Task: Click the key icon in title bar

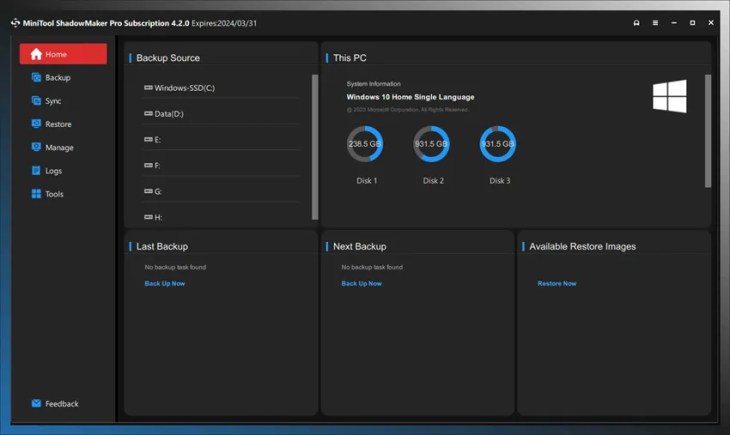Action: click(636, 23)
